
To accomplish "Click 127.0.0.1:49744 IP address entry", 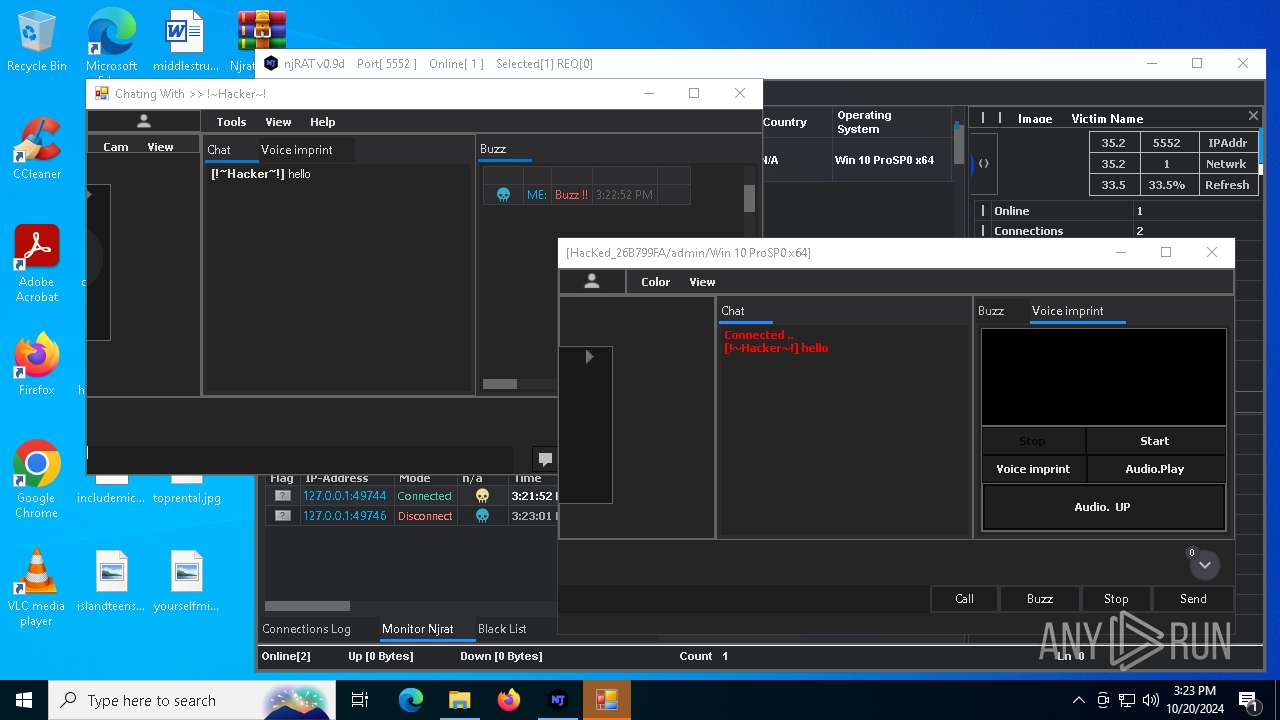I will click(345, 496).
